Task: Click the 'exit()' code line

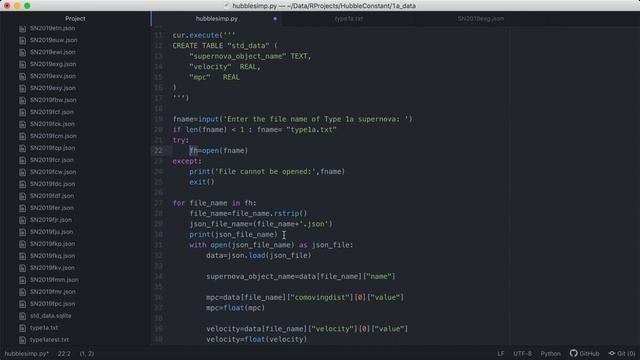Action: click(202, 182)
